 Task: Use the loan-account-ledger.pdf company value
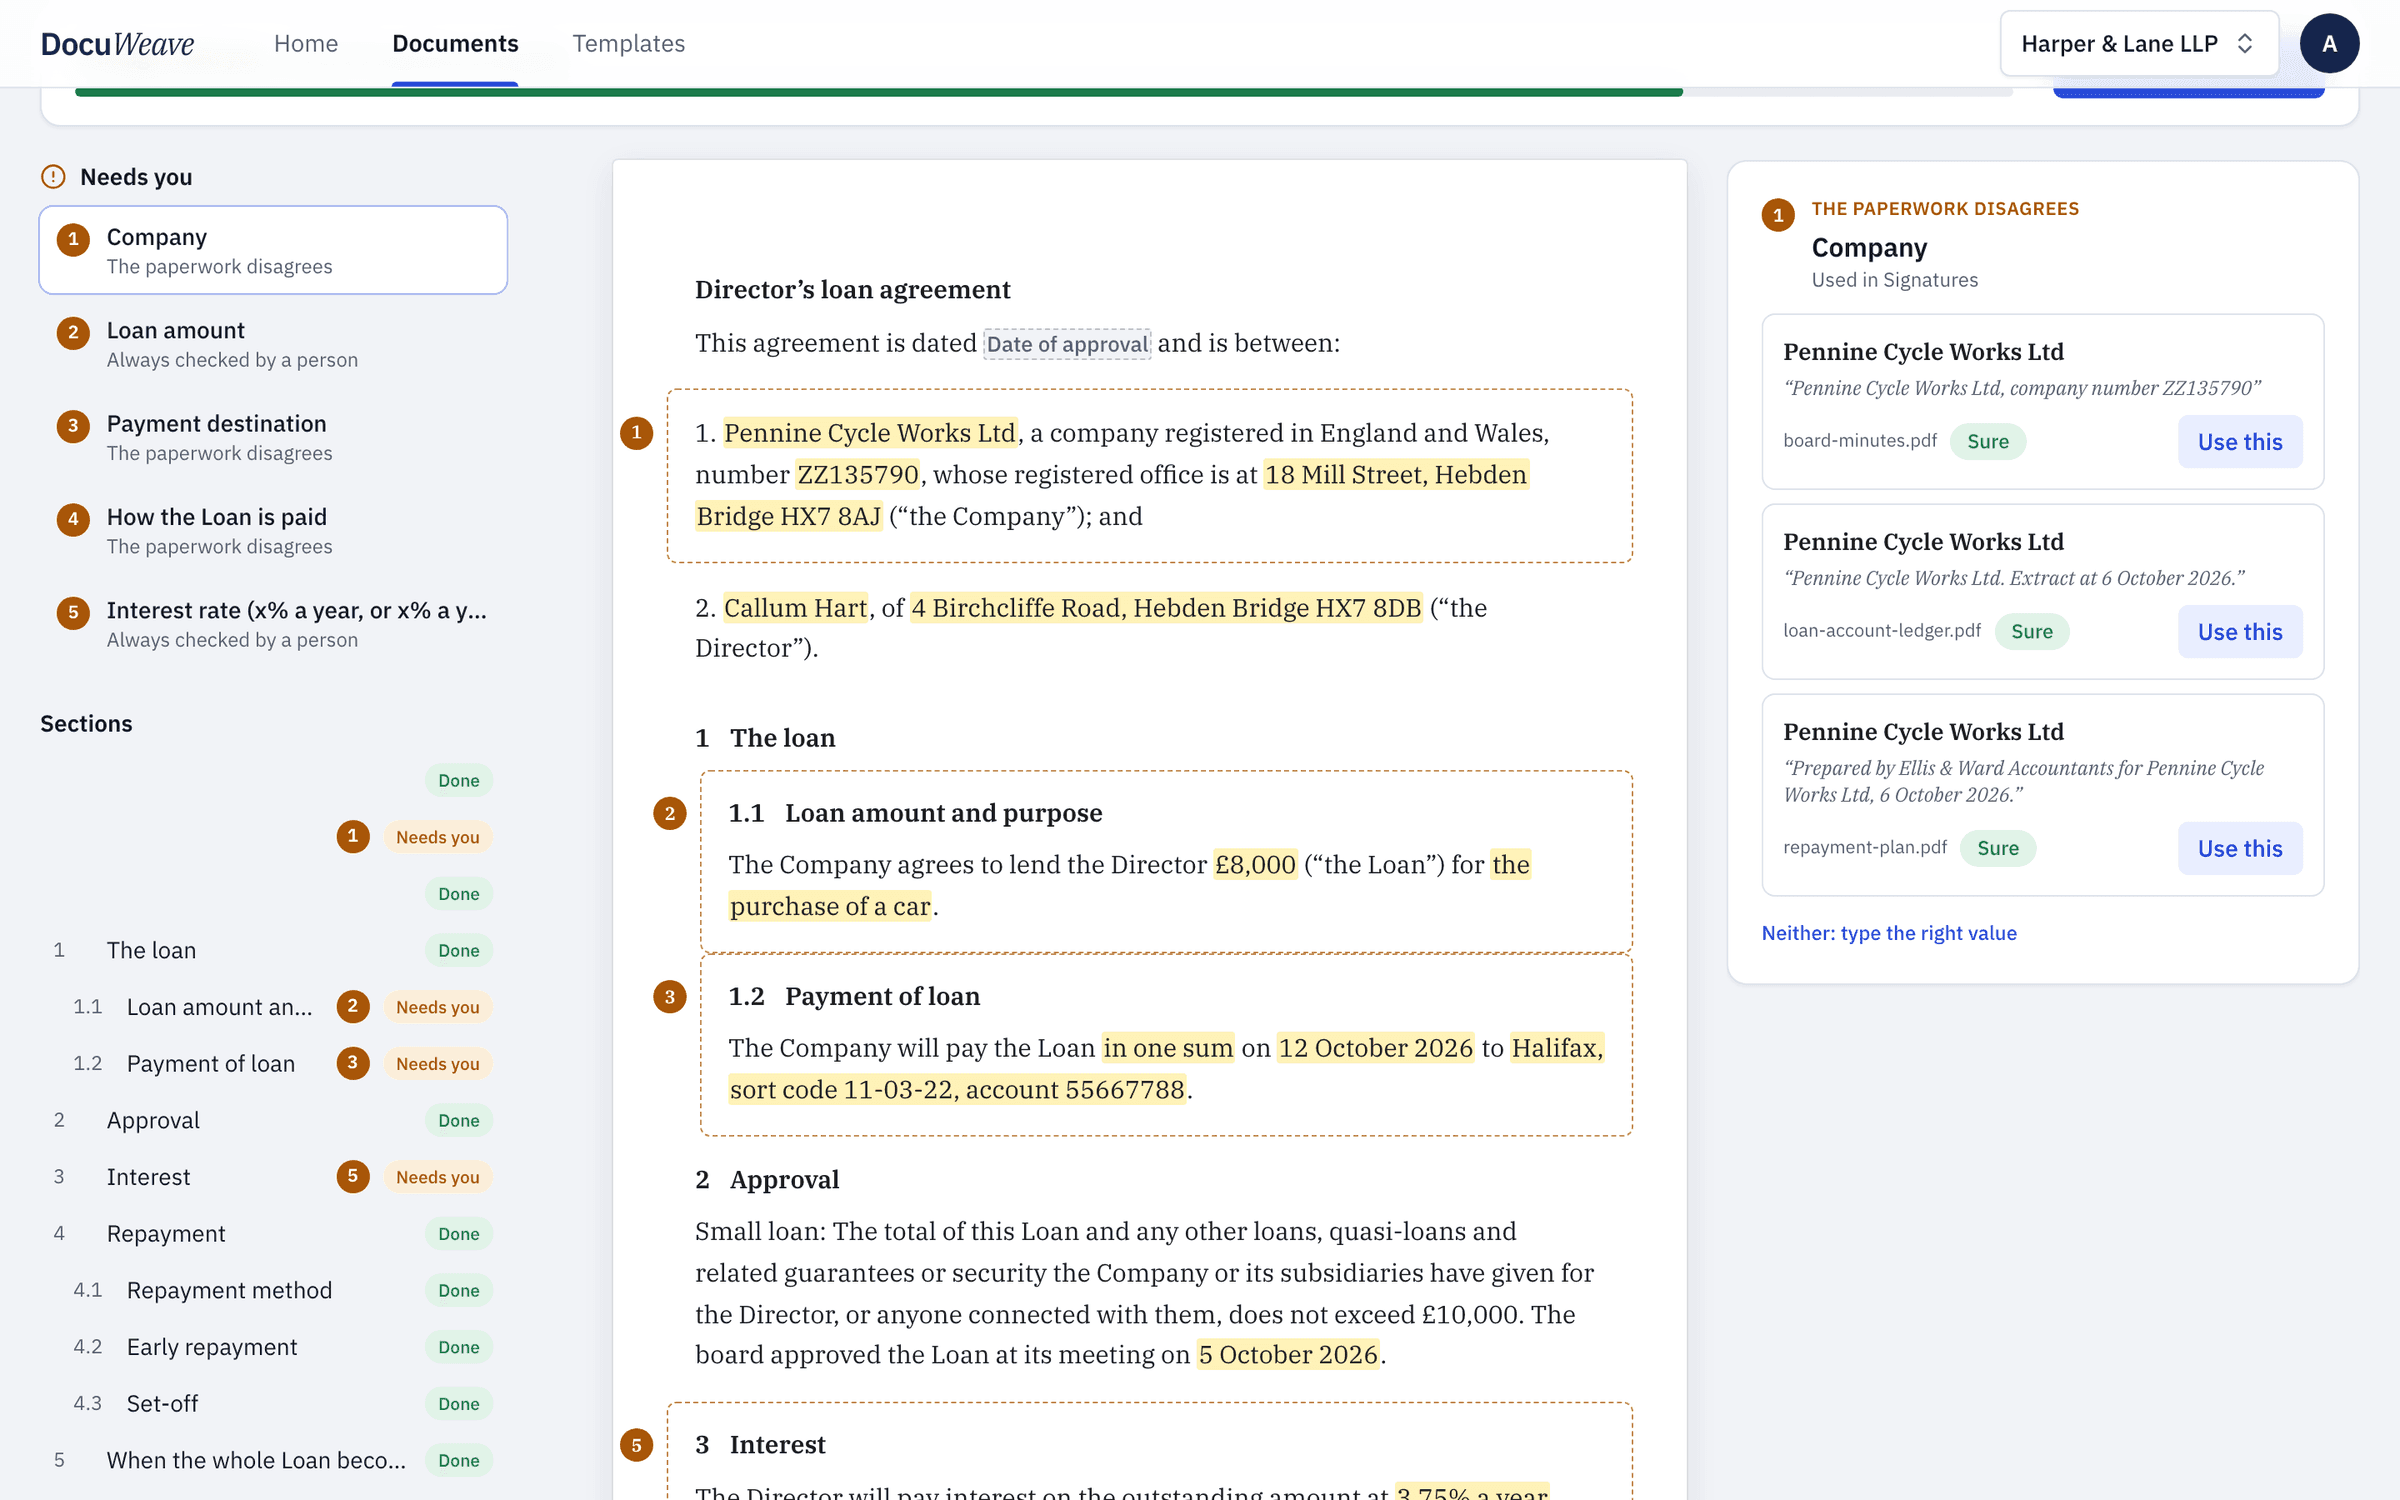pos(2240,631)
